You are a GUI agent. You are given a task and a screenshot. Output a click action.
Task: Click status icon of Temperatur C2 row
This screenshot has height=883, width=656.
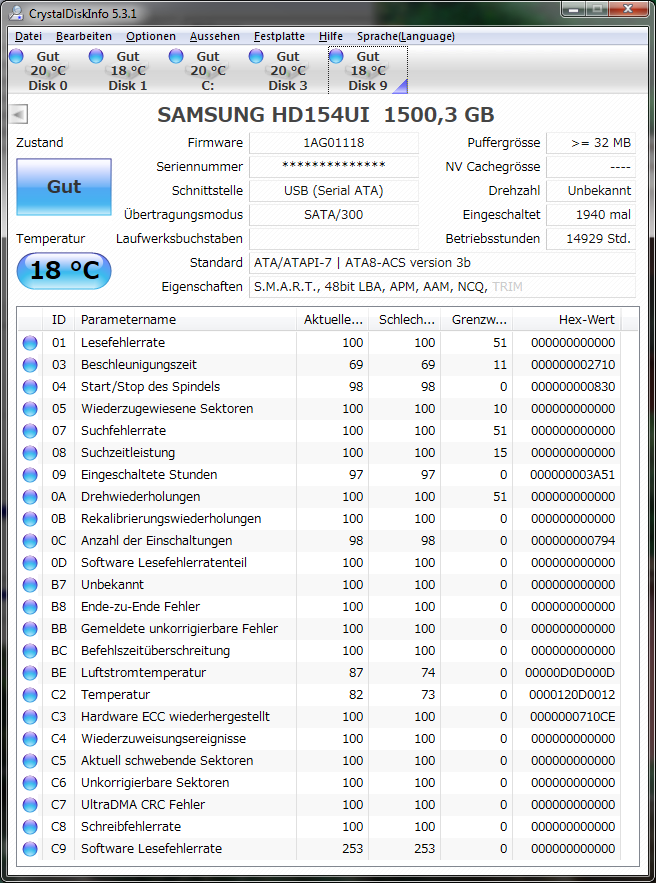(30, 694)
